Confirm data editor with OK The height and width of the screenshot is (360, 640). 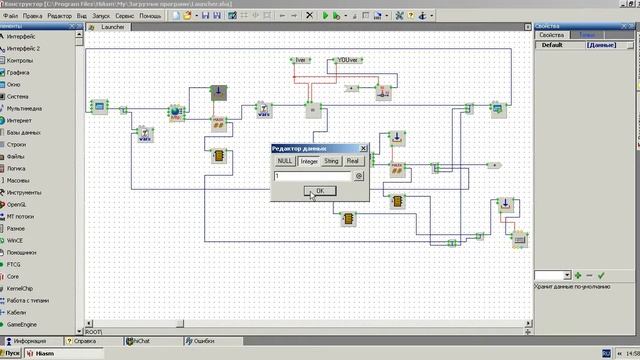(320, 191)
